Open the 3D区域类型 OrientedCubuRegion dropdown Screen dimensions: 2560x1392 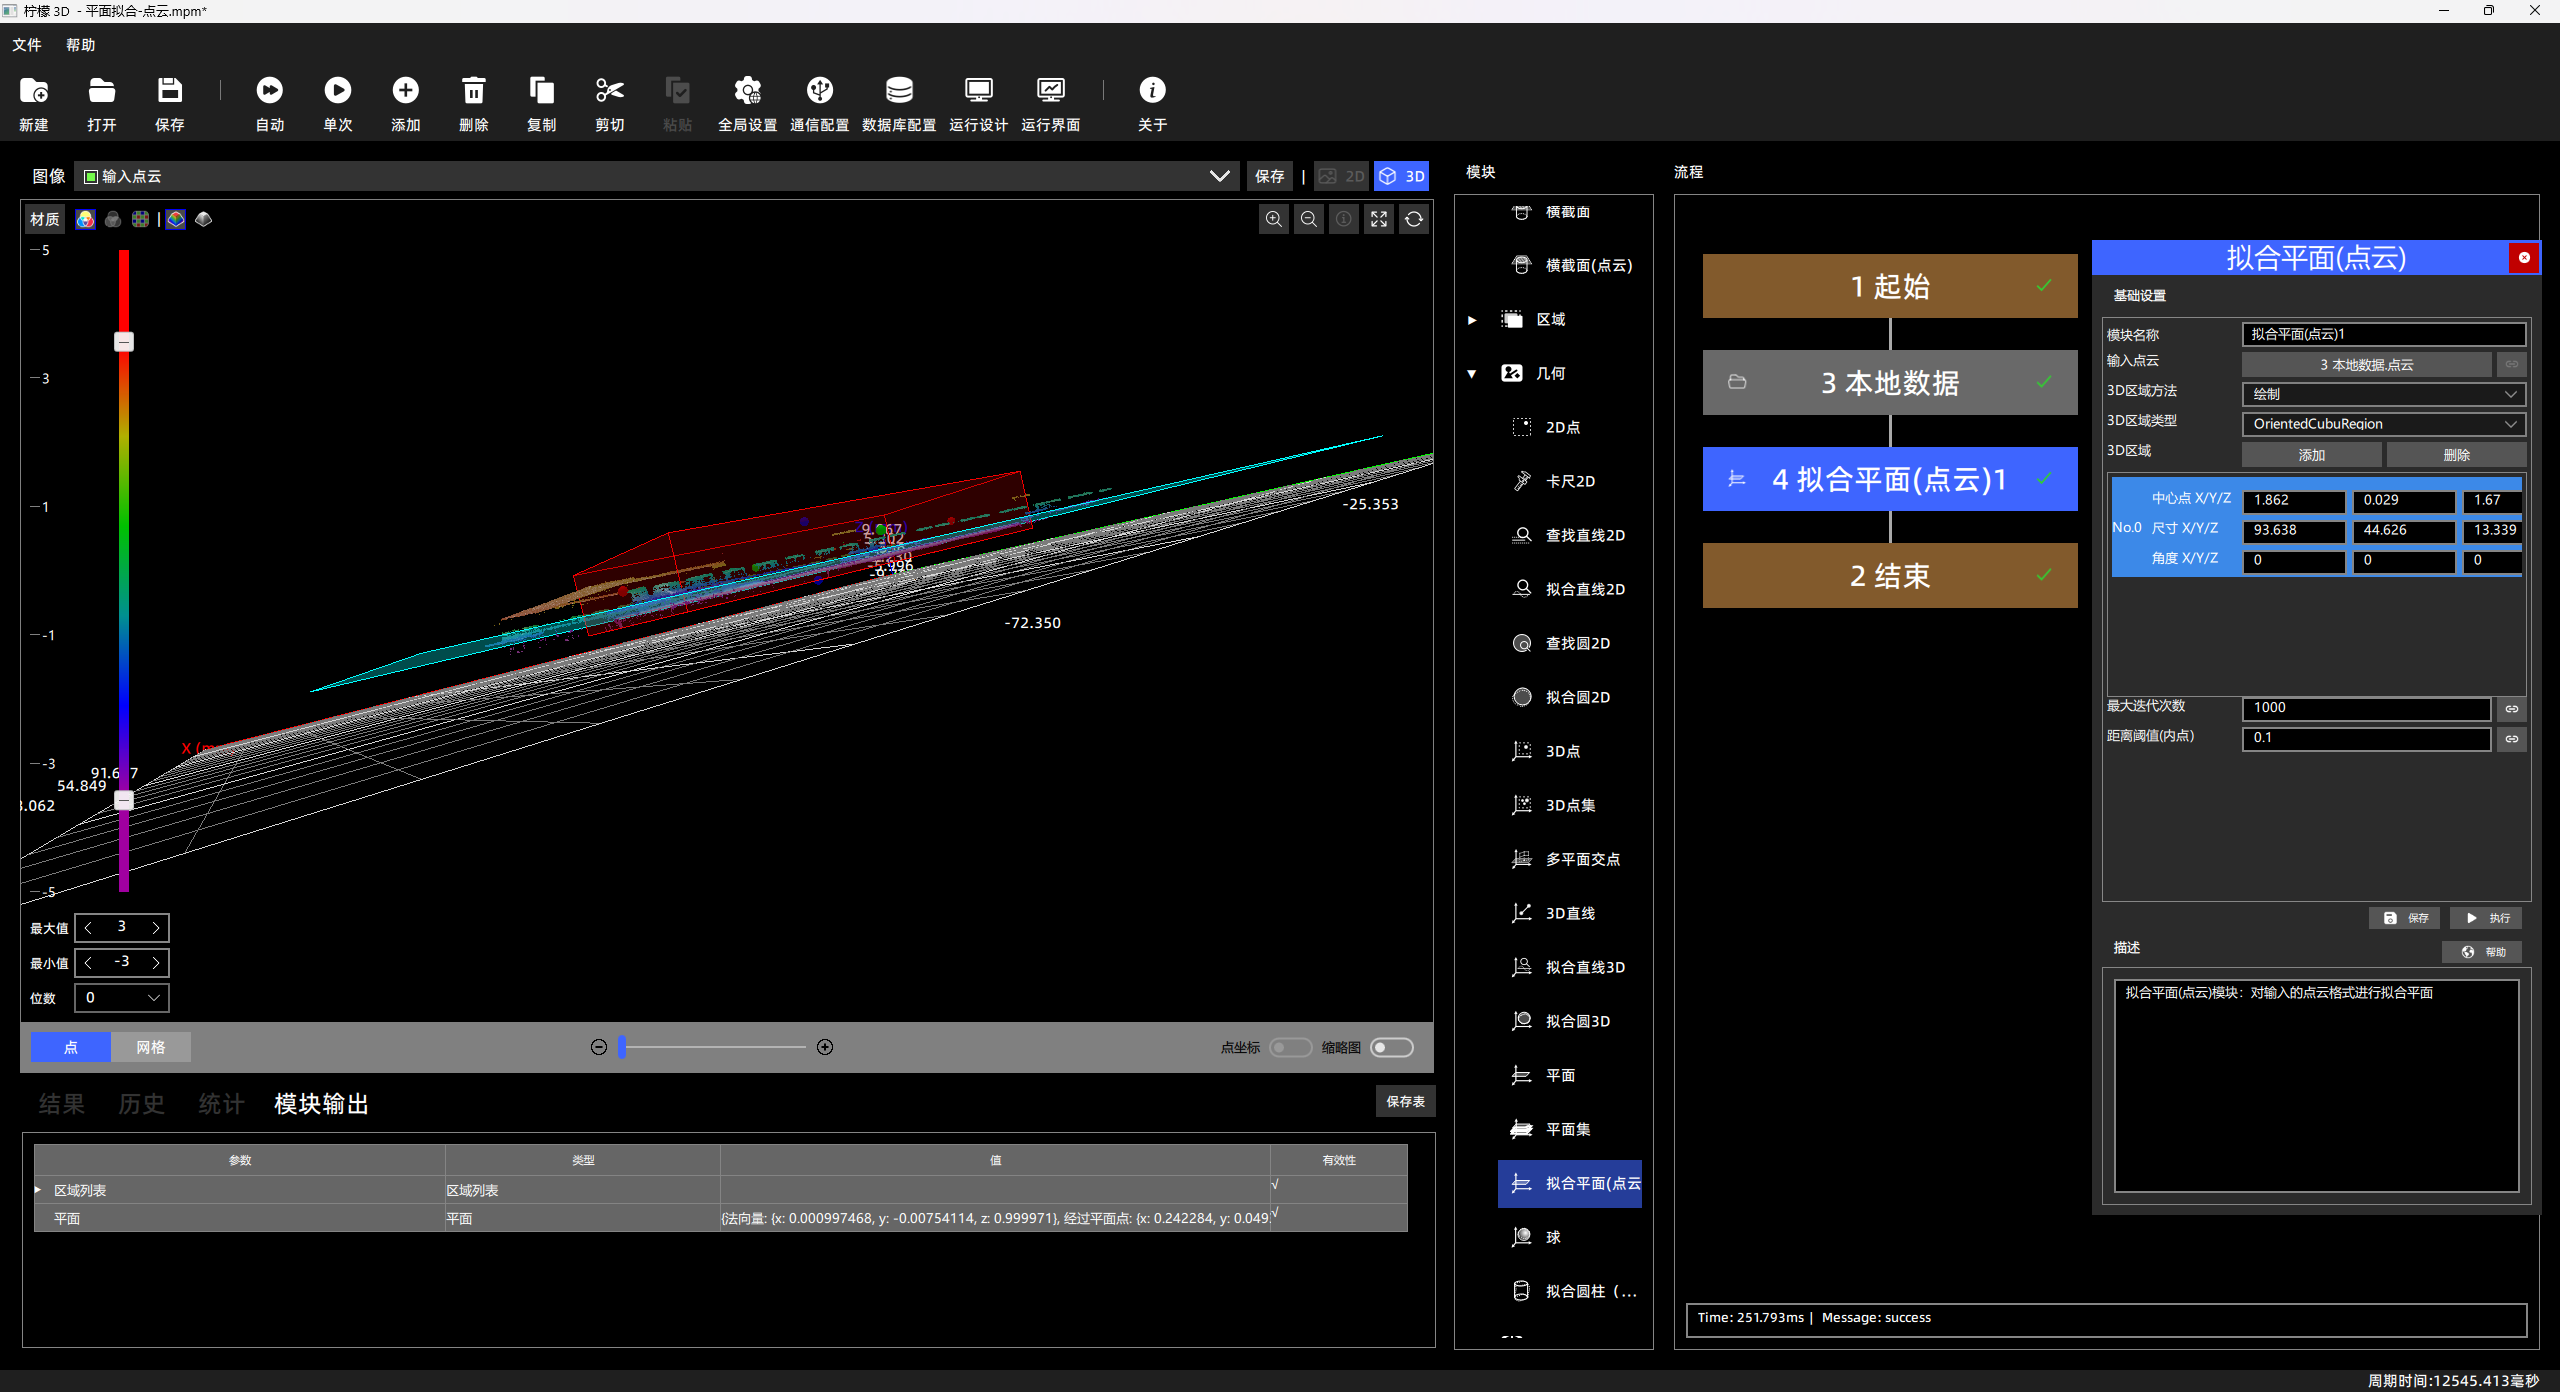[2384, 424]
